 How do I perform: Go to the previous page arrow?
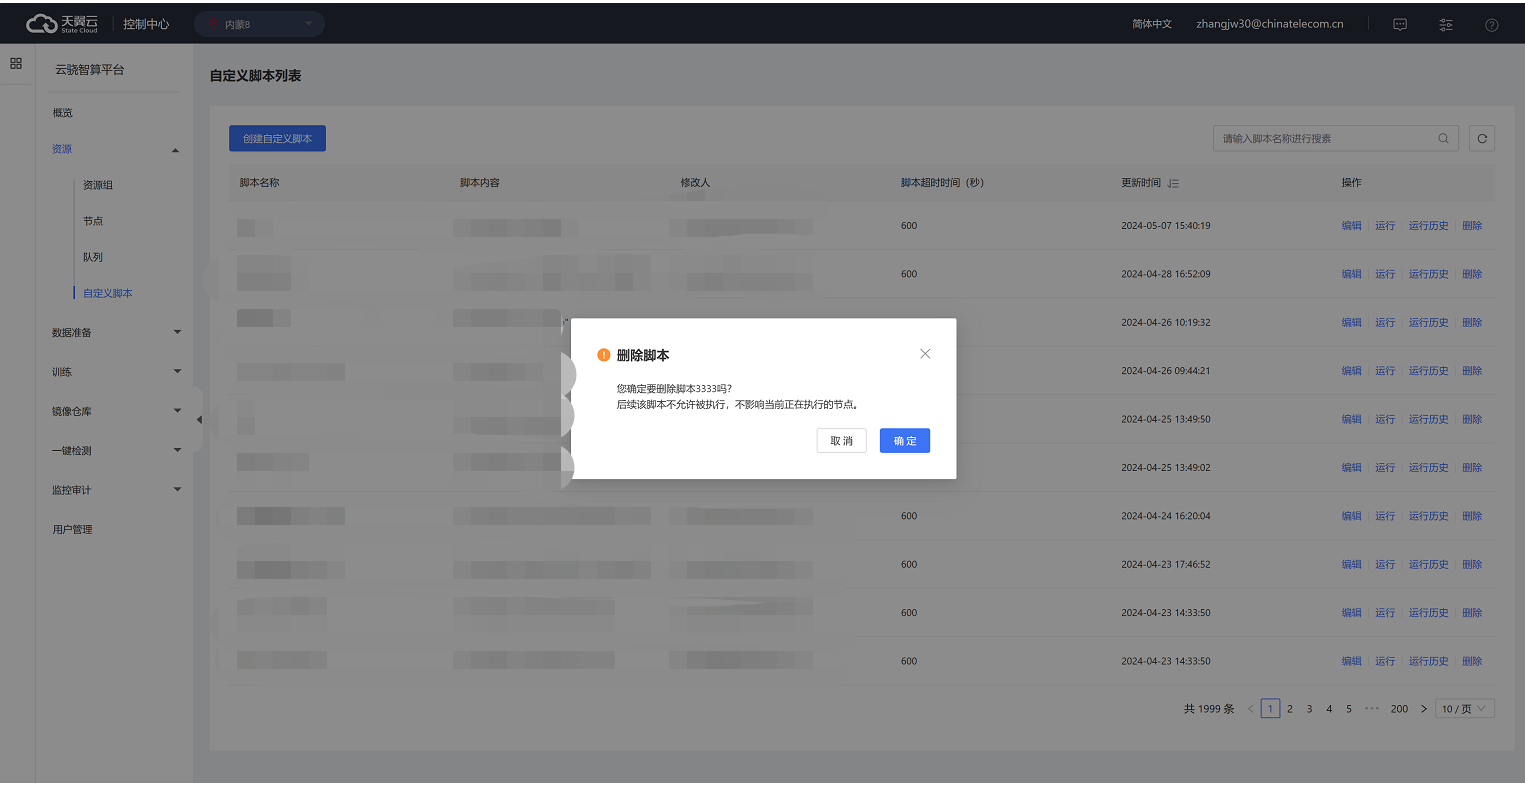[1250, 709]
